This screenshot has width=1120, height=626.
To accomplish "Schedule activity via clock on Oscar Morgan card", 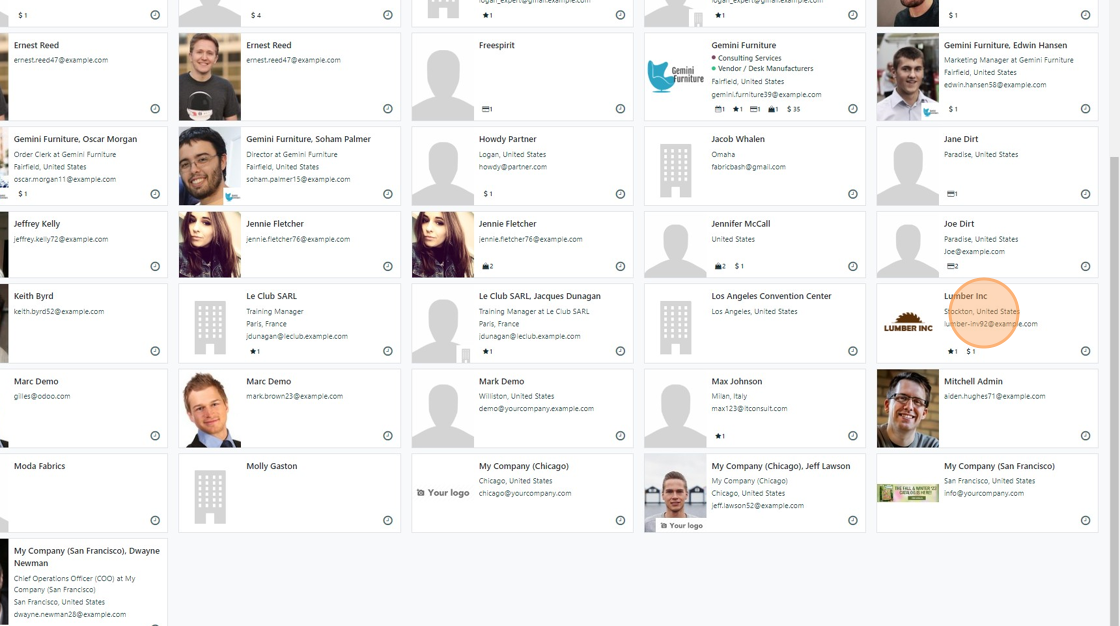I will coord(155,194).
